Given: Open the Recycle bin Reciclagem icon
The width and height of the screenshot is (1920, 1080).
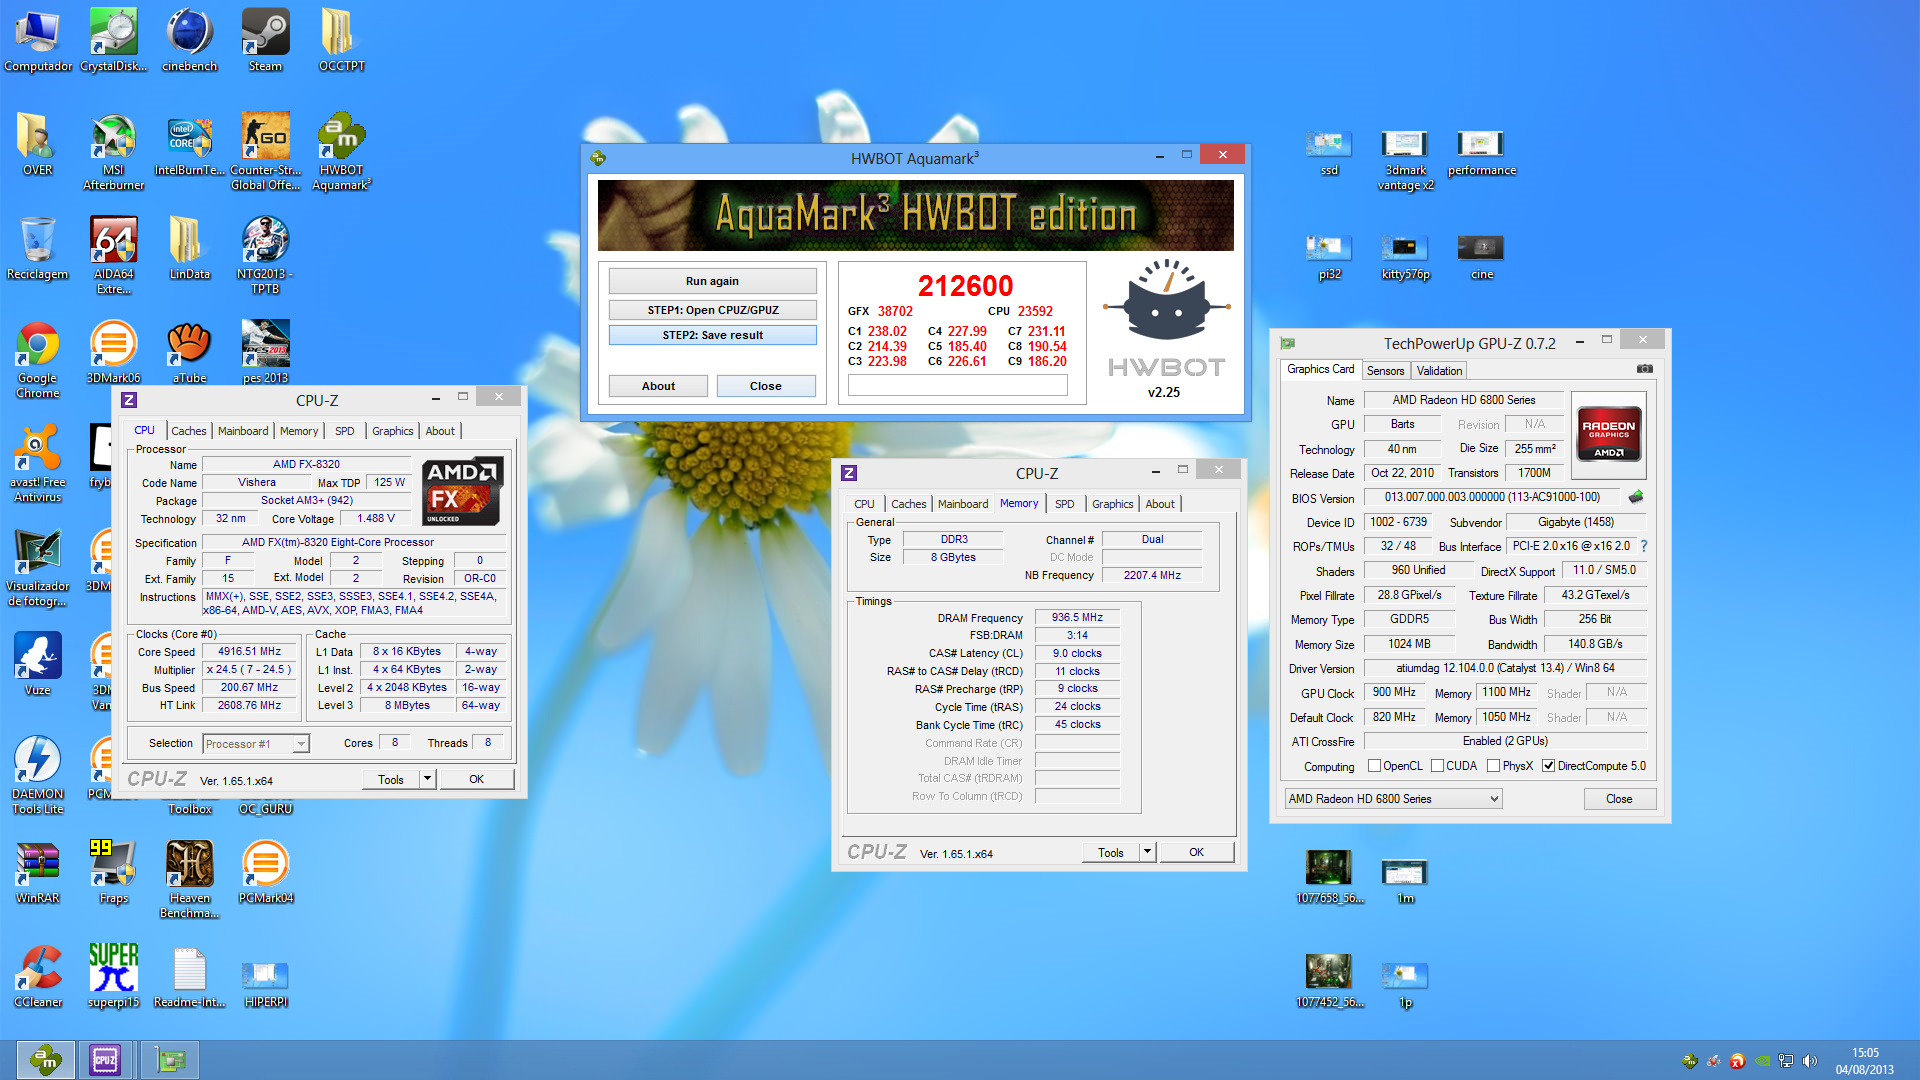Looking at the screenshot, I should 37,248.
